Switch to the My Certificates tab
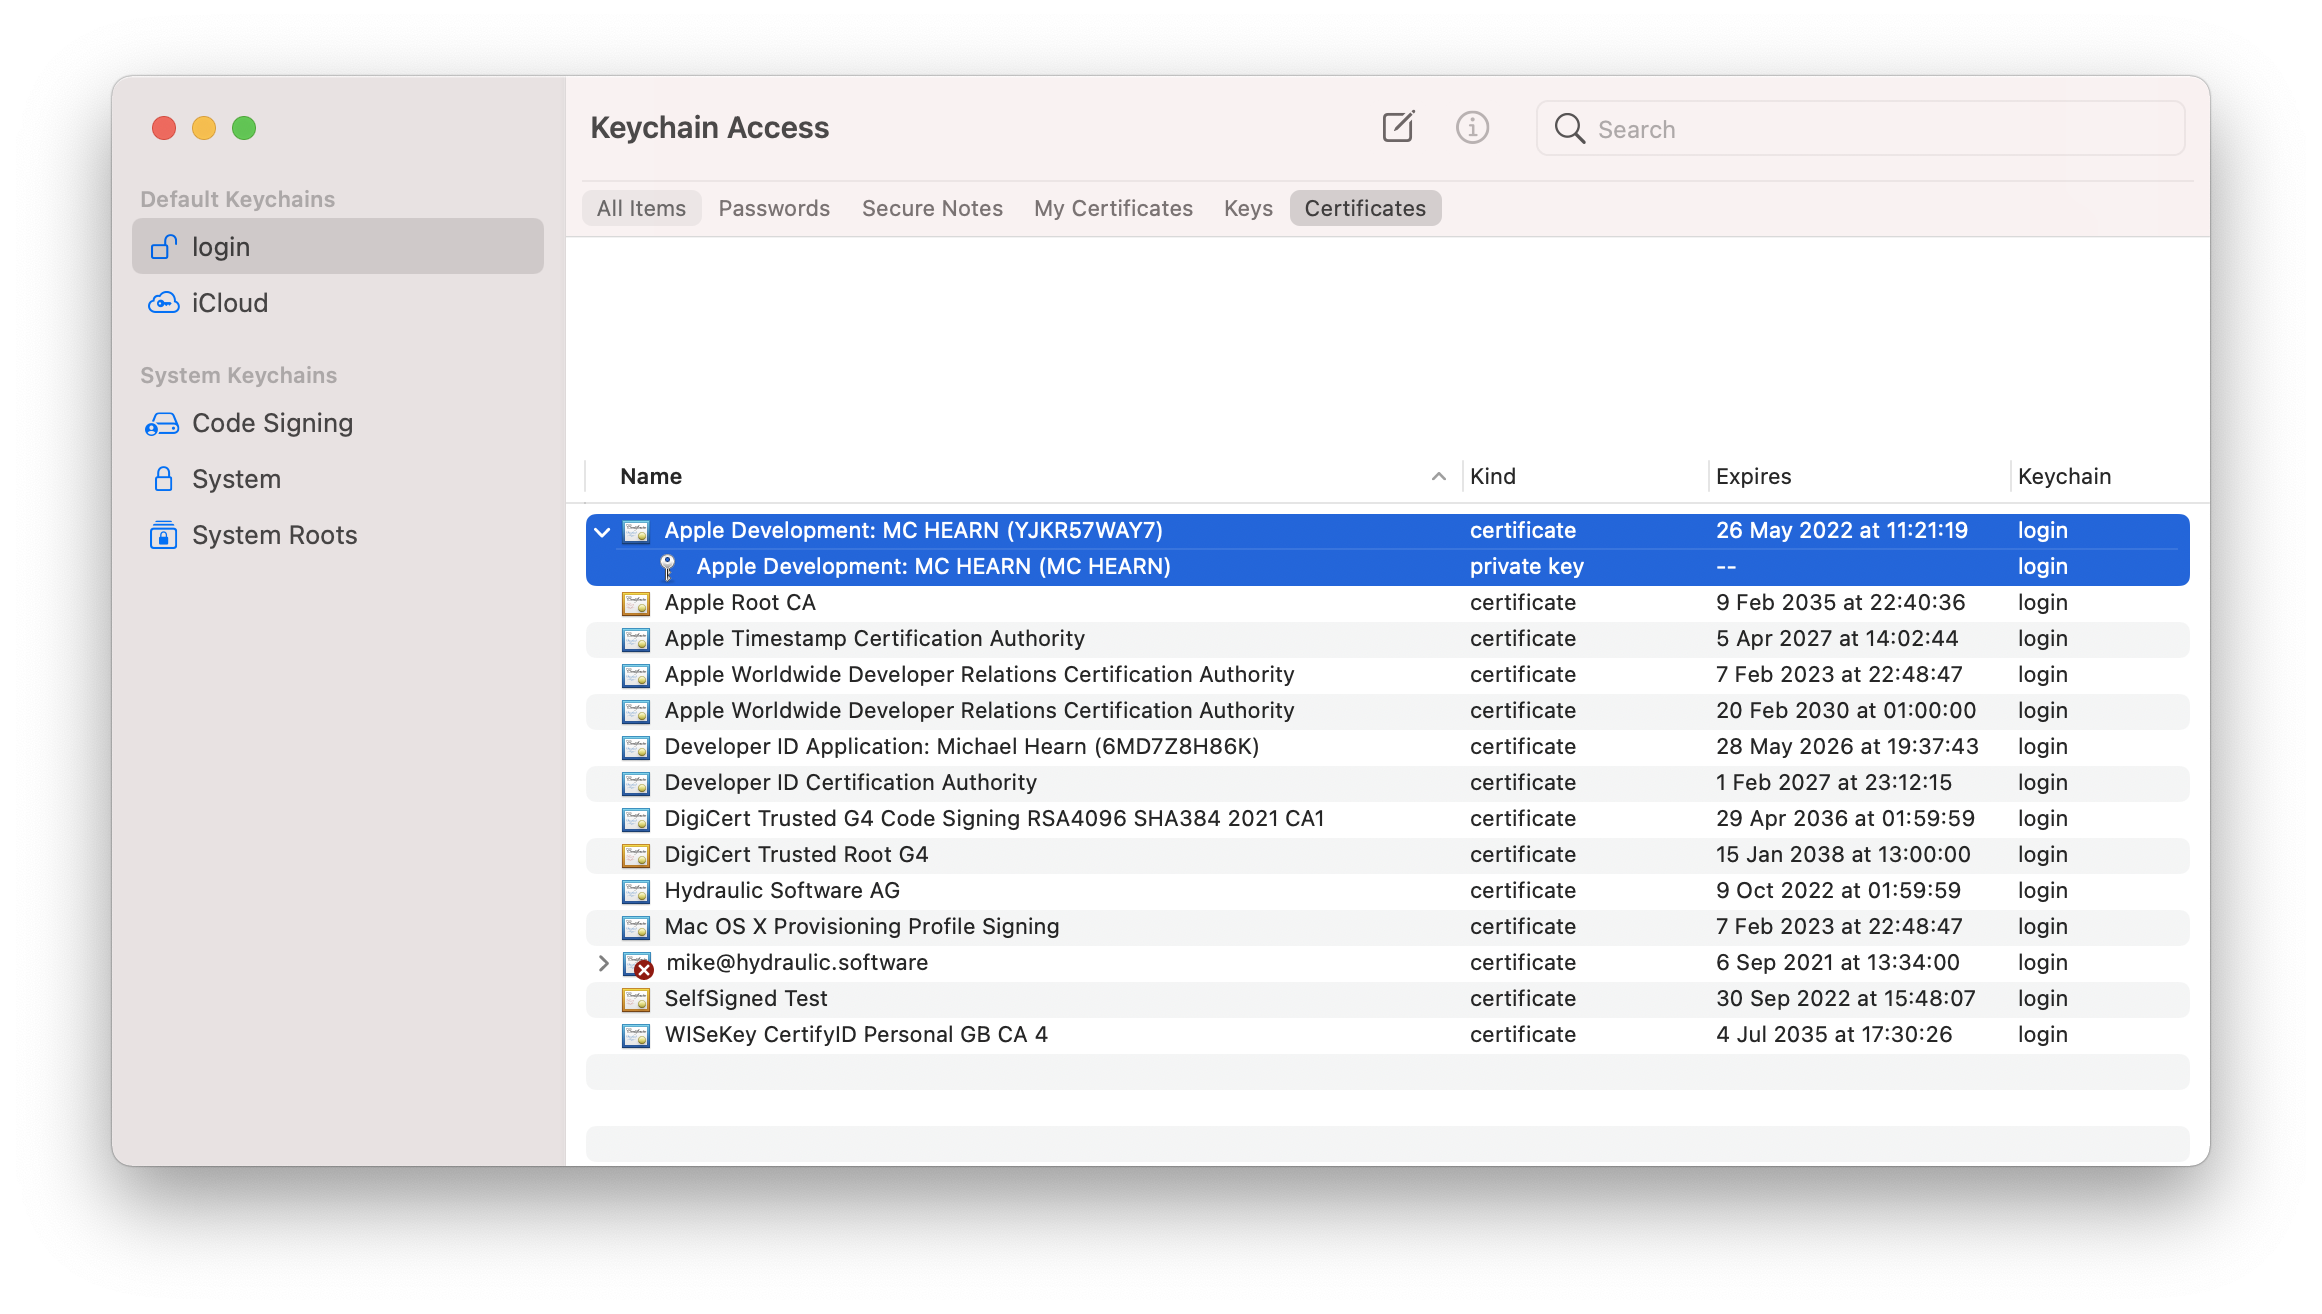The height and width of the screenshot is (1314, 2322). point(1113,208)
